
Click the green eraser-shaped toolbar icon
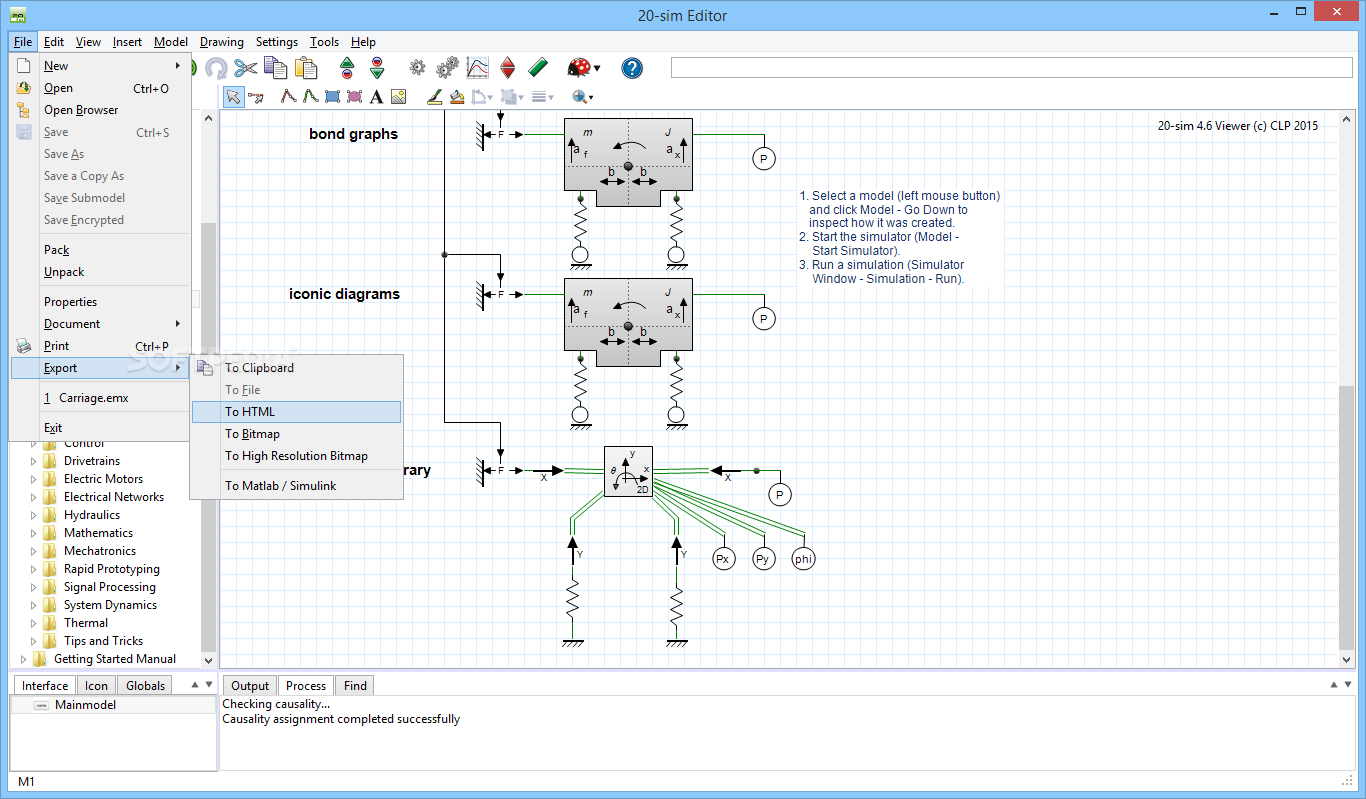pyautogui.click(x=538, y=68)
